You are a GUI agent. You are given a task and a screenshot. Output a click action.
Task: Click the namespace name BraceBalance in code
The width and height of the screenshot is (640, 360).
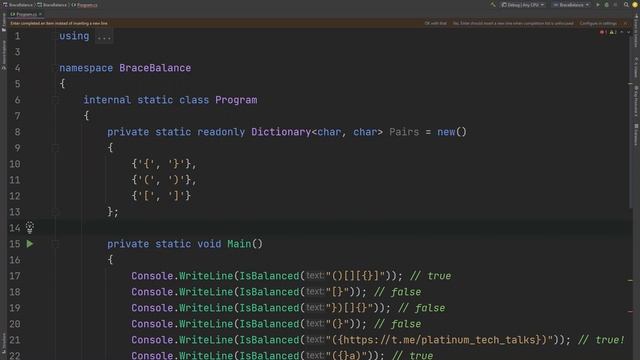pyautogui.click(x=155, y=68)
